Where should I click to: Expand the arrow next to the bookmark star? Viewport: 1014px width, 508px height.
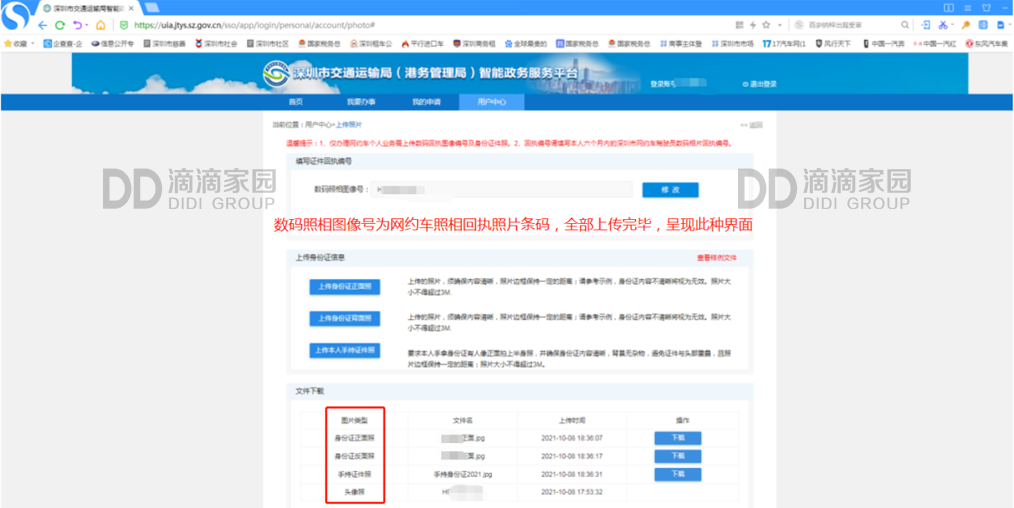coord(780,25)
